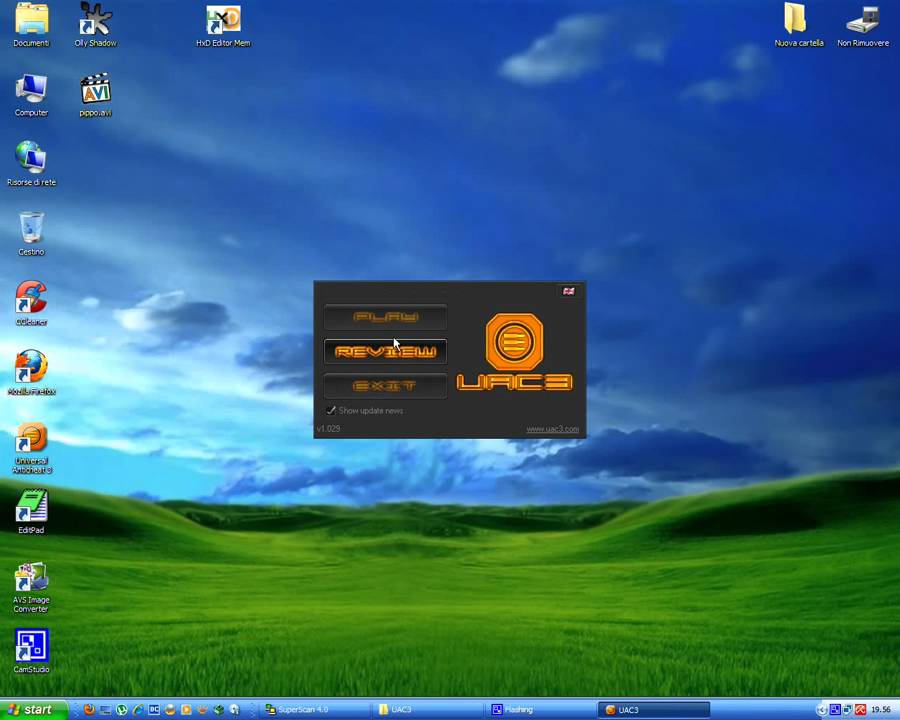Select the CCleaner desktop shortcut
The image size is (900, 720).
point(32,303)
